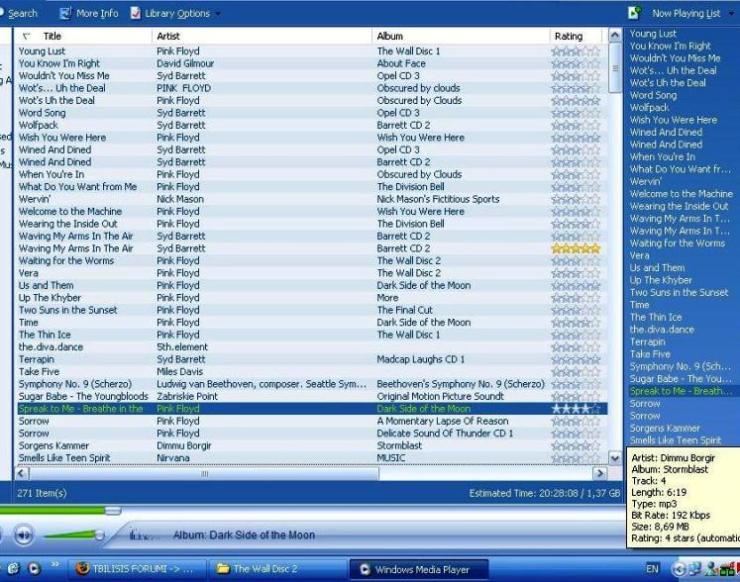The height and width of the screenshot is (582, 740).
Task: Open TBILISIS FORUMI taskbar button
Action: 138,569
